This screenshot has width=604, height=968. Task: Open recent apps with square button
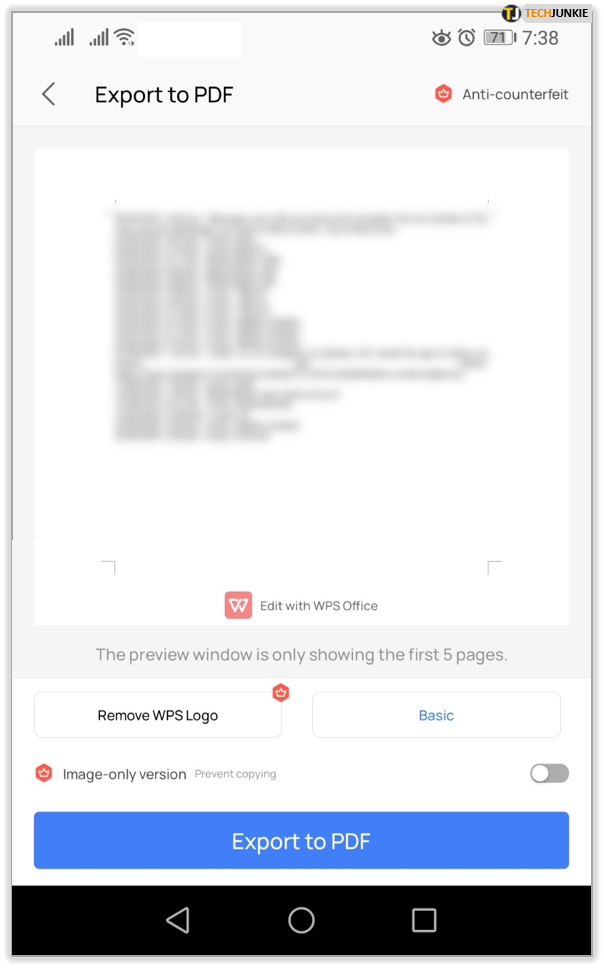[x=424, y=920]
